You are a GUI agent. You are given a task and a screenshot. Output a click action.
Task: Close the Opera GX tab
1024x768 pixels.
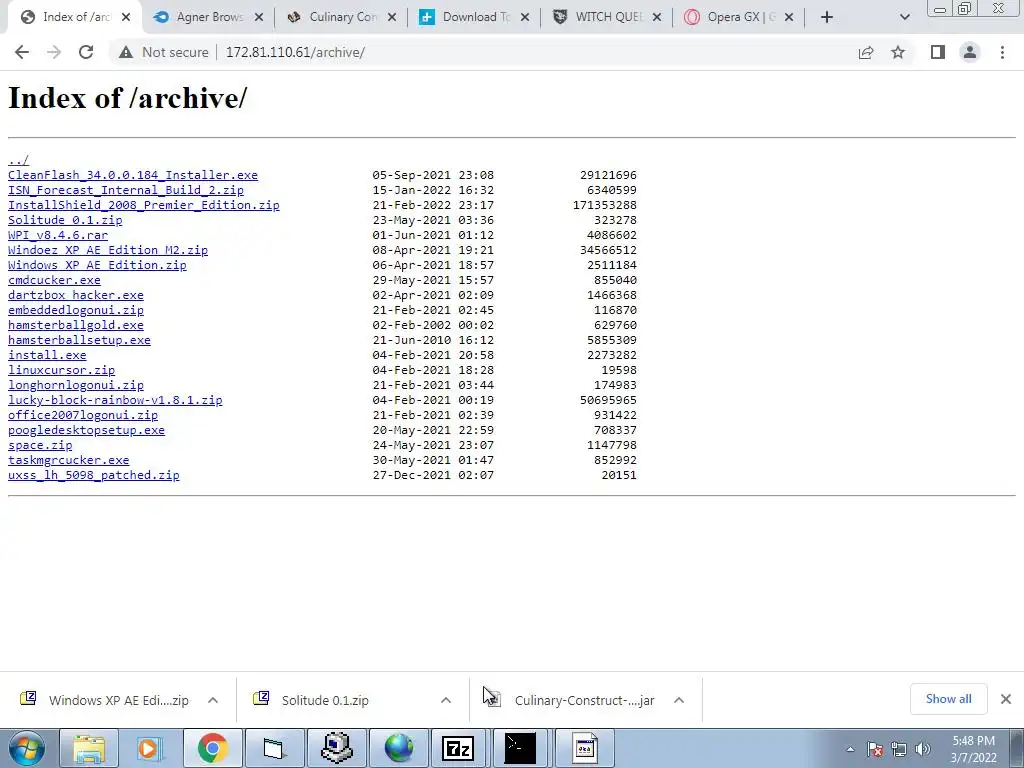pos(789,18)
